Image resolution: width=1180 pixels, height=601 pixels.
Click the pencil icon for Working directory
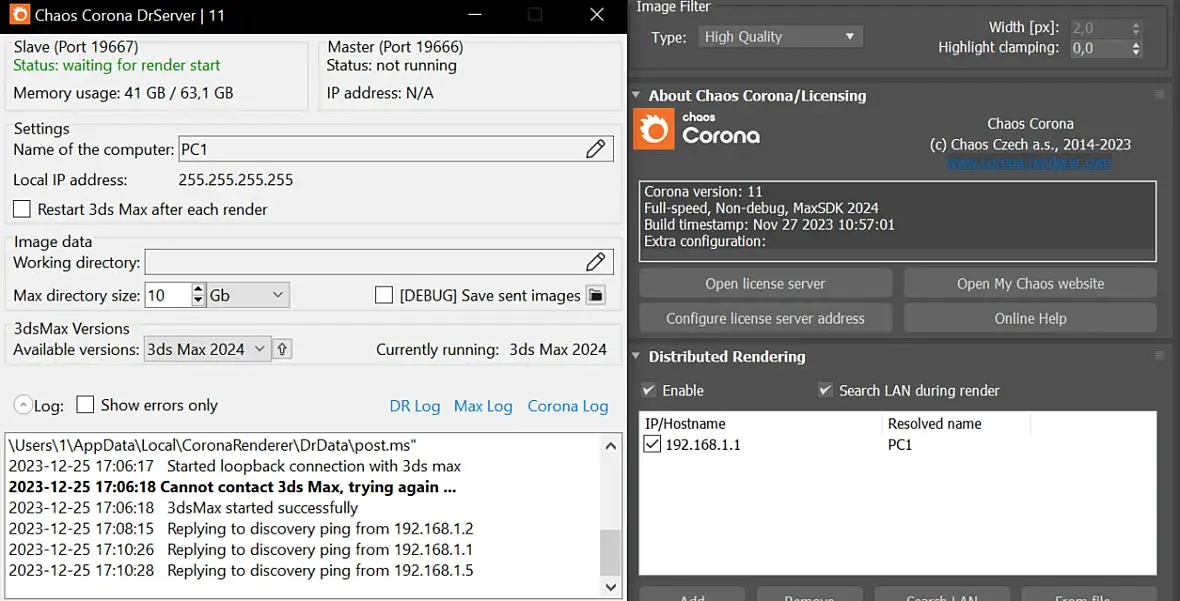pos(595,262)
